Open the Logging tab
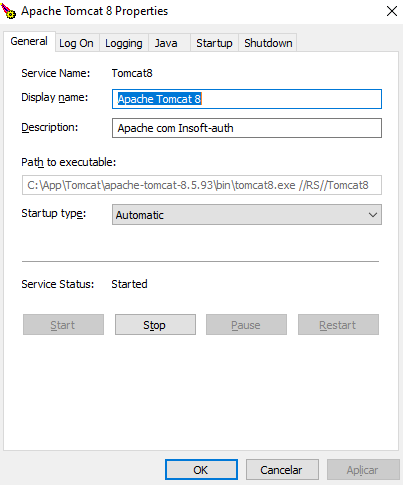Viewport: 403px width, 485px height. click(x=124, y=43)
